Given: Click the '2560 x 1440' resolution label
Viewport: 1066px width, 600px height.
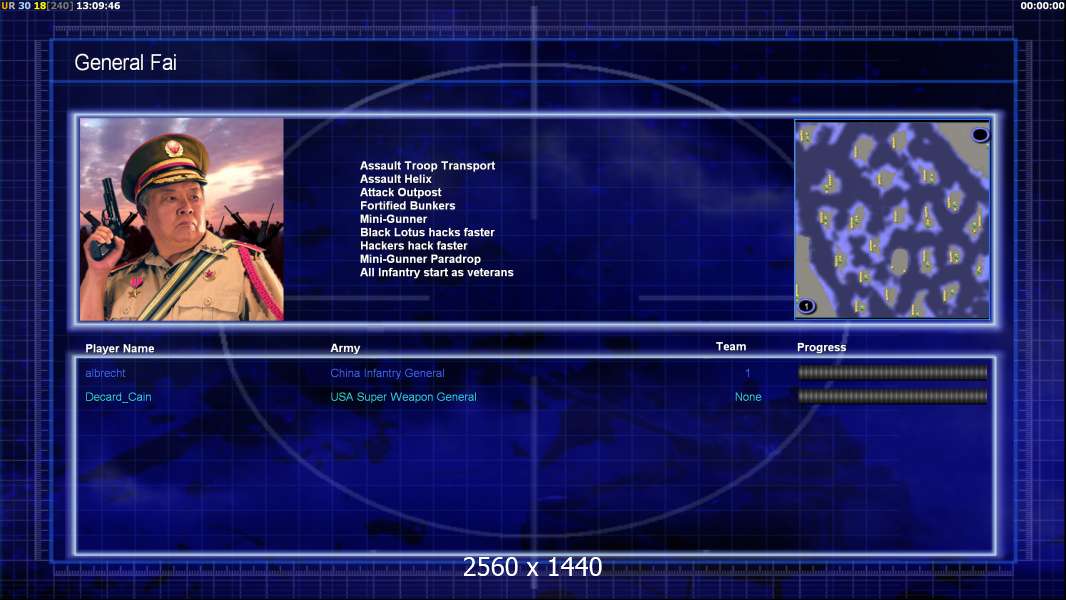Looking at the screenshot, I should tap(532, 567).
